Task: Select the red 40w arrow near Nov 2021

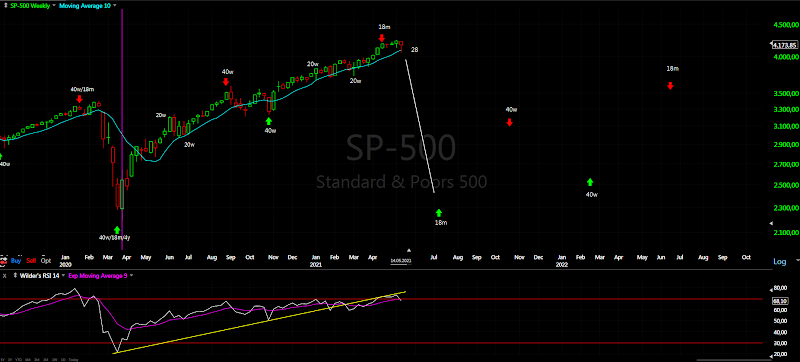Action: point(510,122)
